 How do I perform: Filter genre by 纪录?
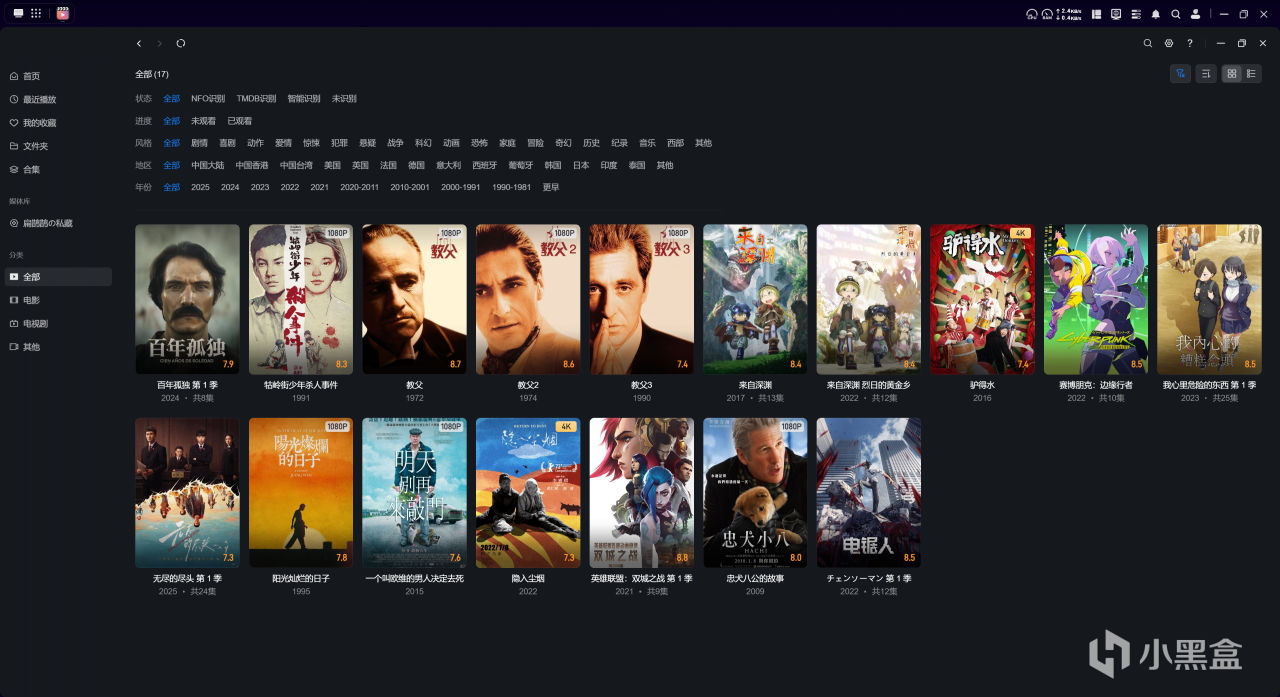click(x=620, y=143)
